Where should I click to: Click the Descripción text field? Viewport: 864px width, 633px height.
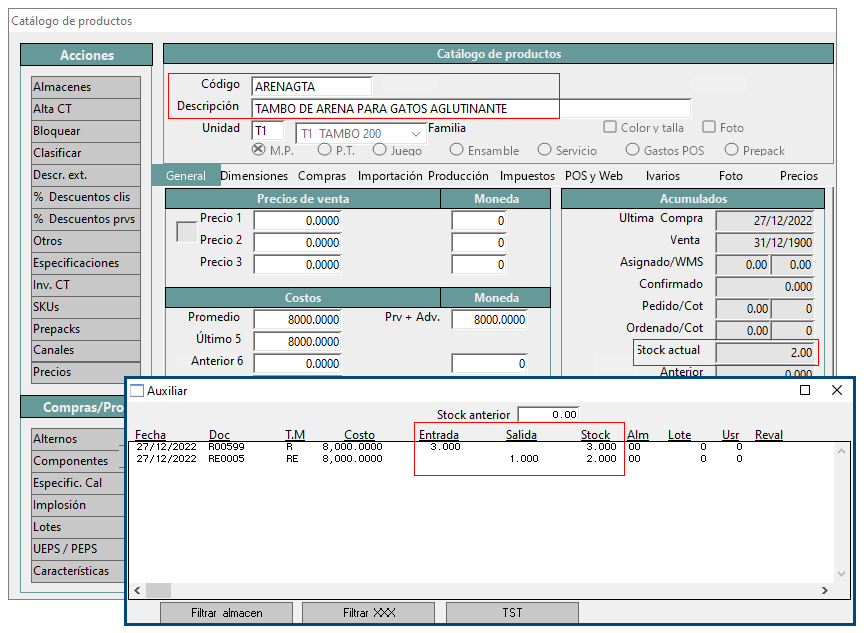(x=471, y=109)
